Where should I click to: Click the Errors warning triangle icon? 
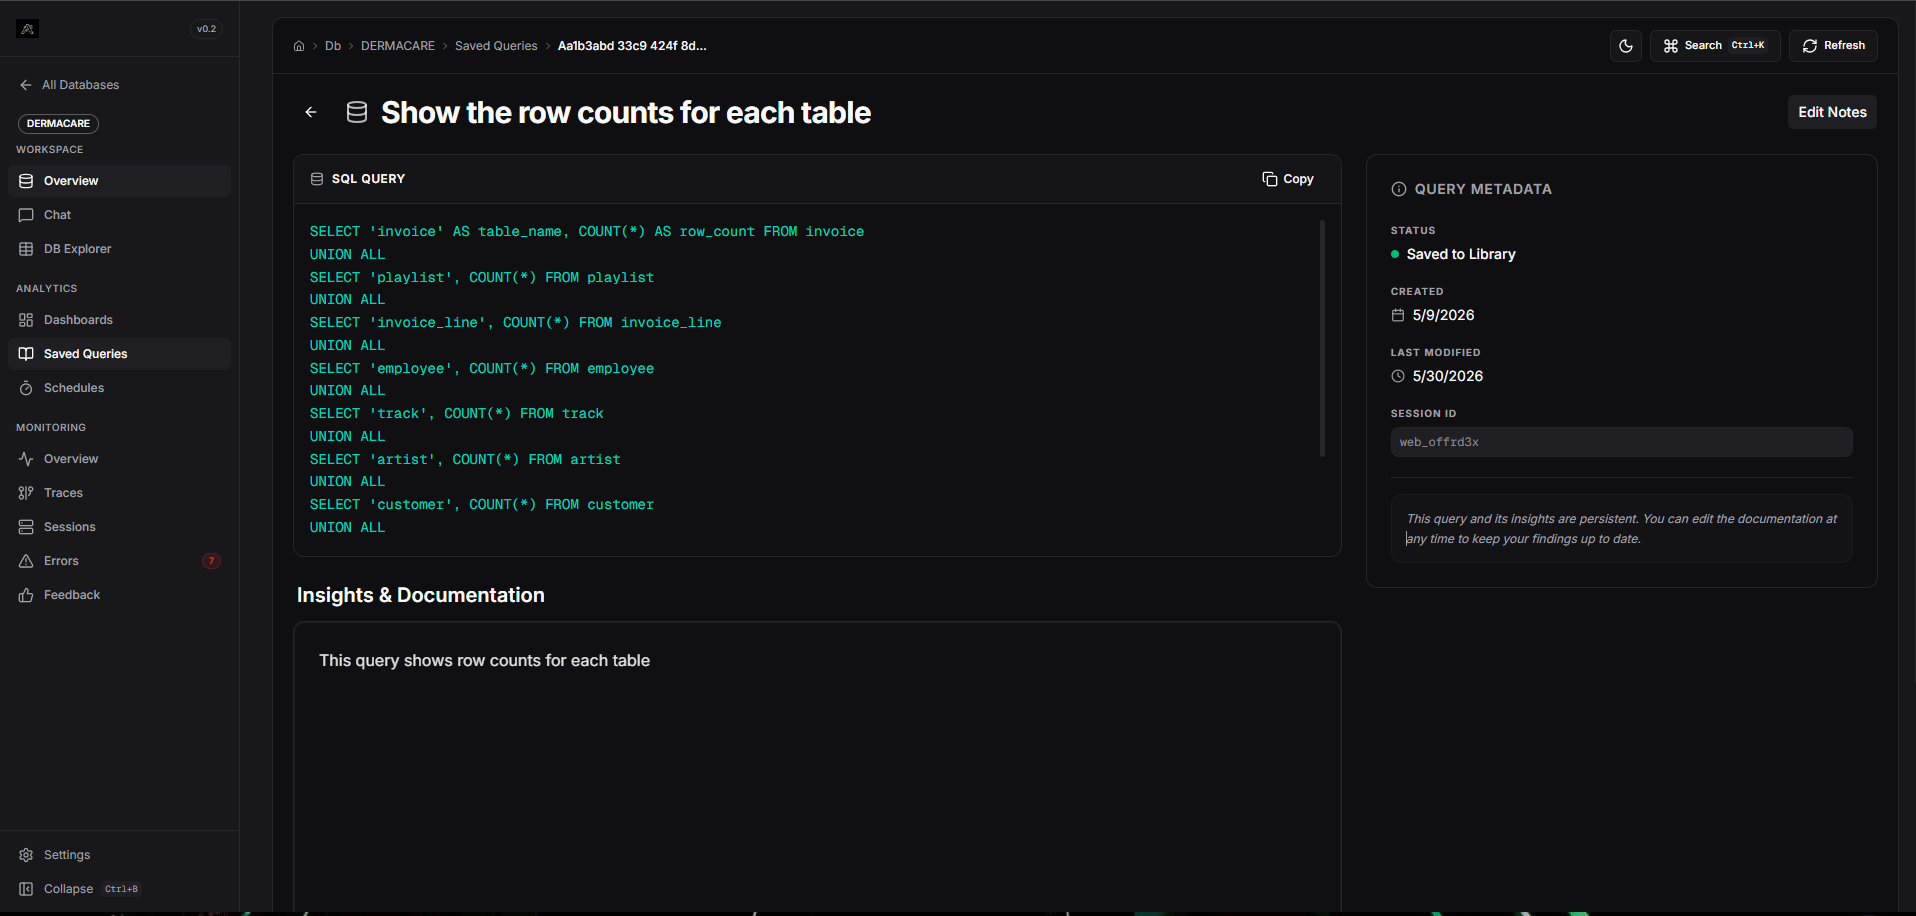tap(26, 561)
